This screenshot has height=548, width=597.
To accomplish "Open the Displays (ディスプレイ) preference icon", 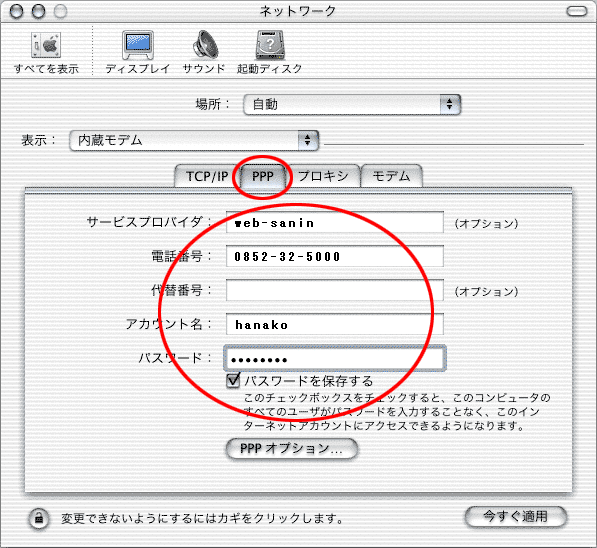I will pos(138,45).
